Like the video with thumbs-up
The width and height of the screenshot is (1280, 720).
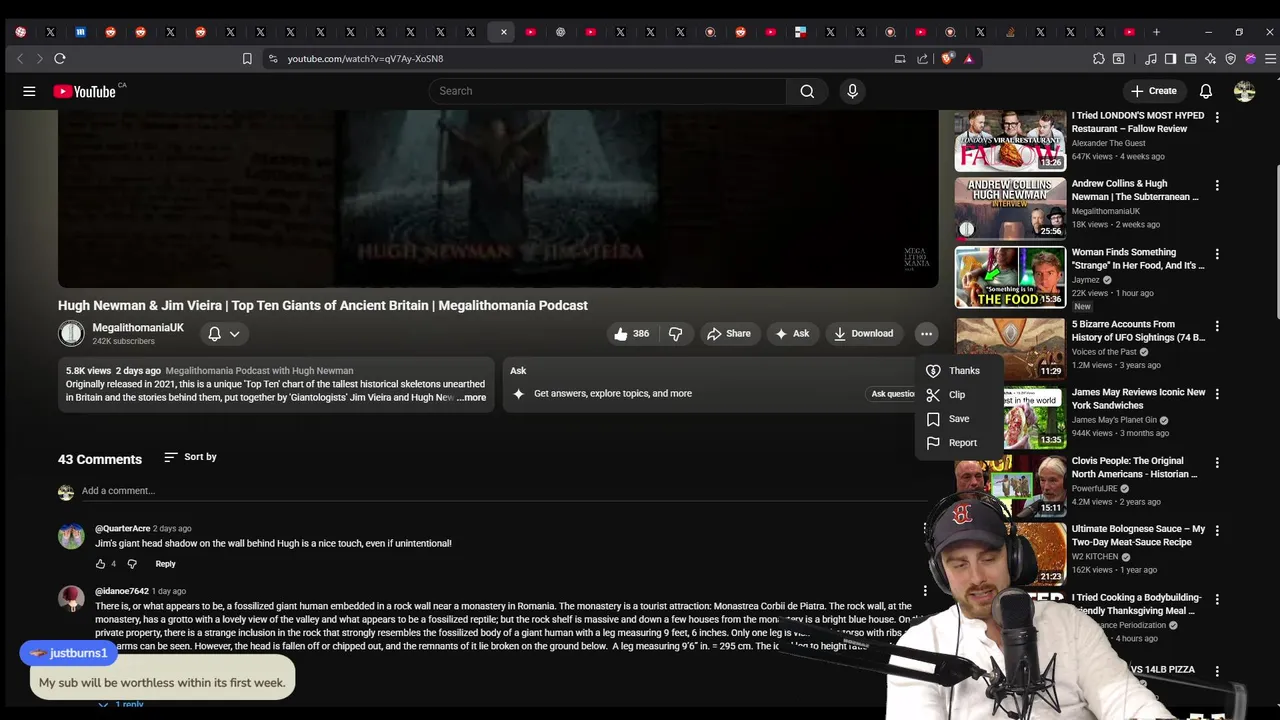pyautogui.click(x=630, y=334)
